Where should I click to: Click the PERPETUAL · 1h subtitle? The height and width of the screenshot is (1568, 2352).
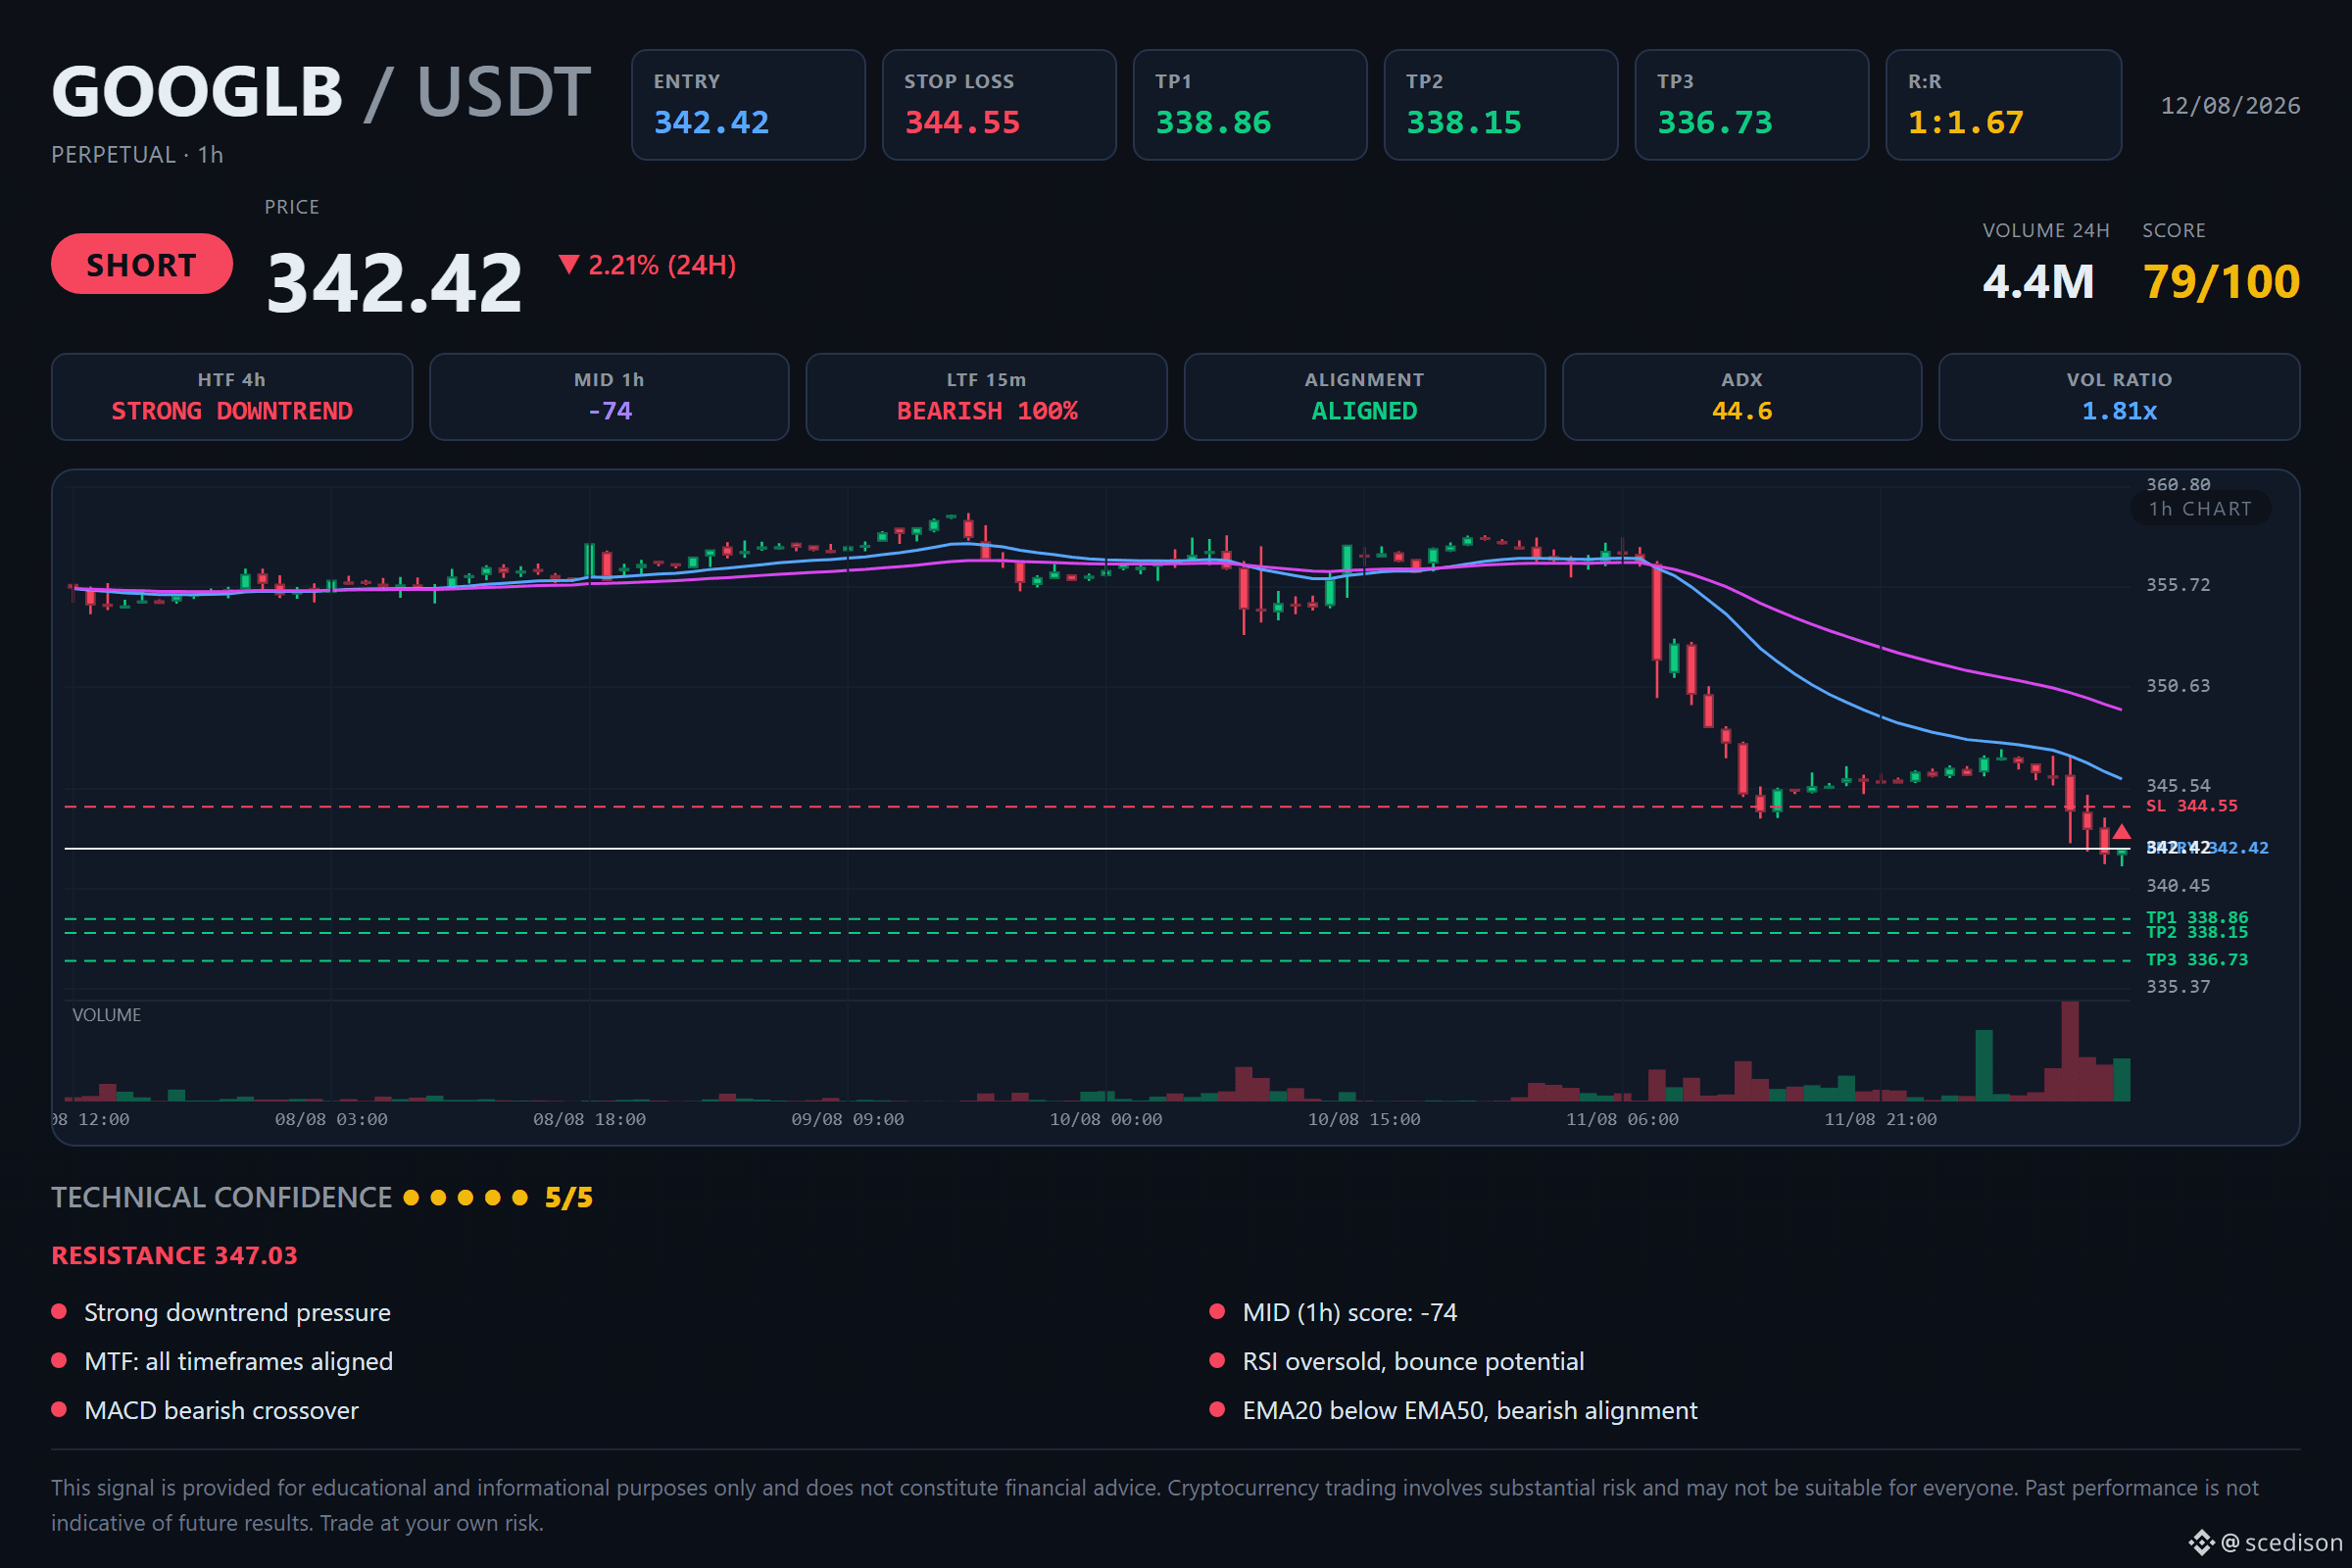137,155
